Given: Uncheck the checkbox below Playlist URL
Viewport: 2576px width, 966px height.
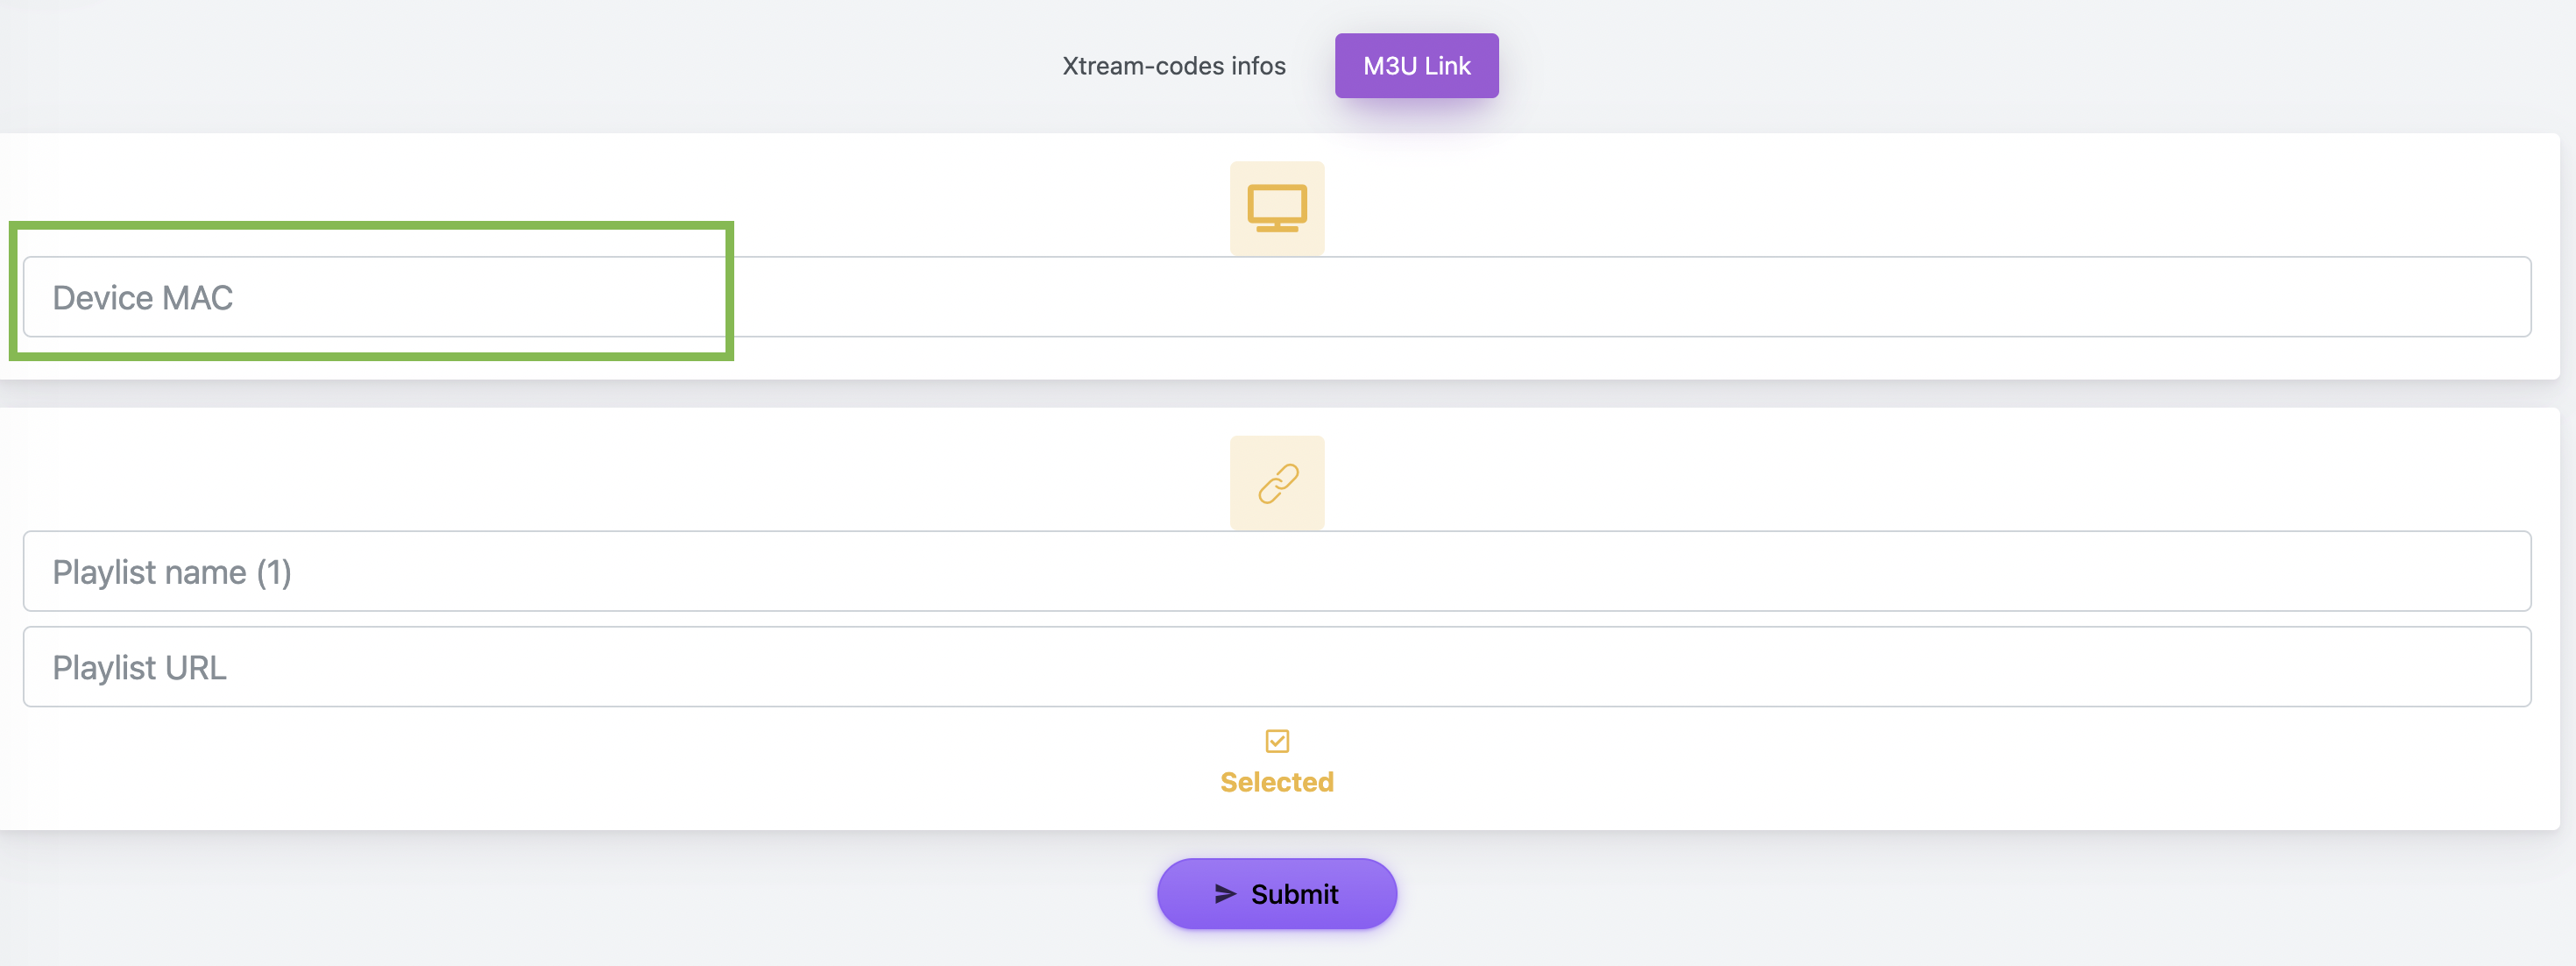Looking at the screenshot, I should 1277,741.
